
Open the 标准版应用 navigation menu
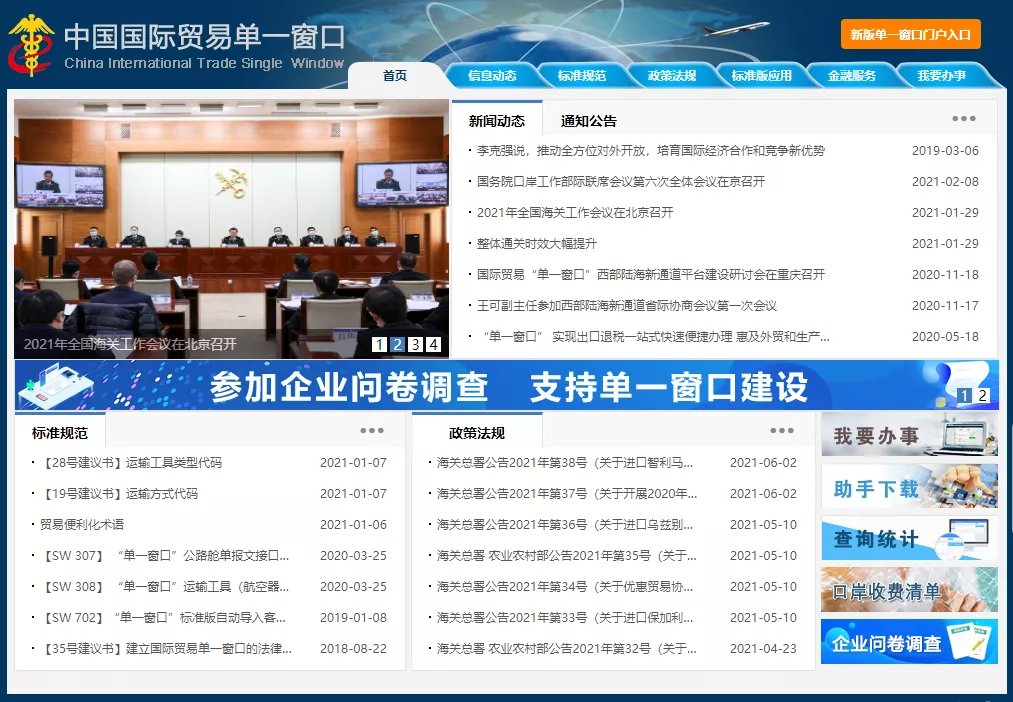pyautogui.click(x=764, y=74)
